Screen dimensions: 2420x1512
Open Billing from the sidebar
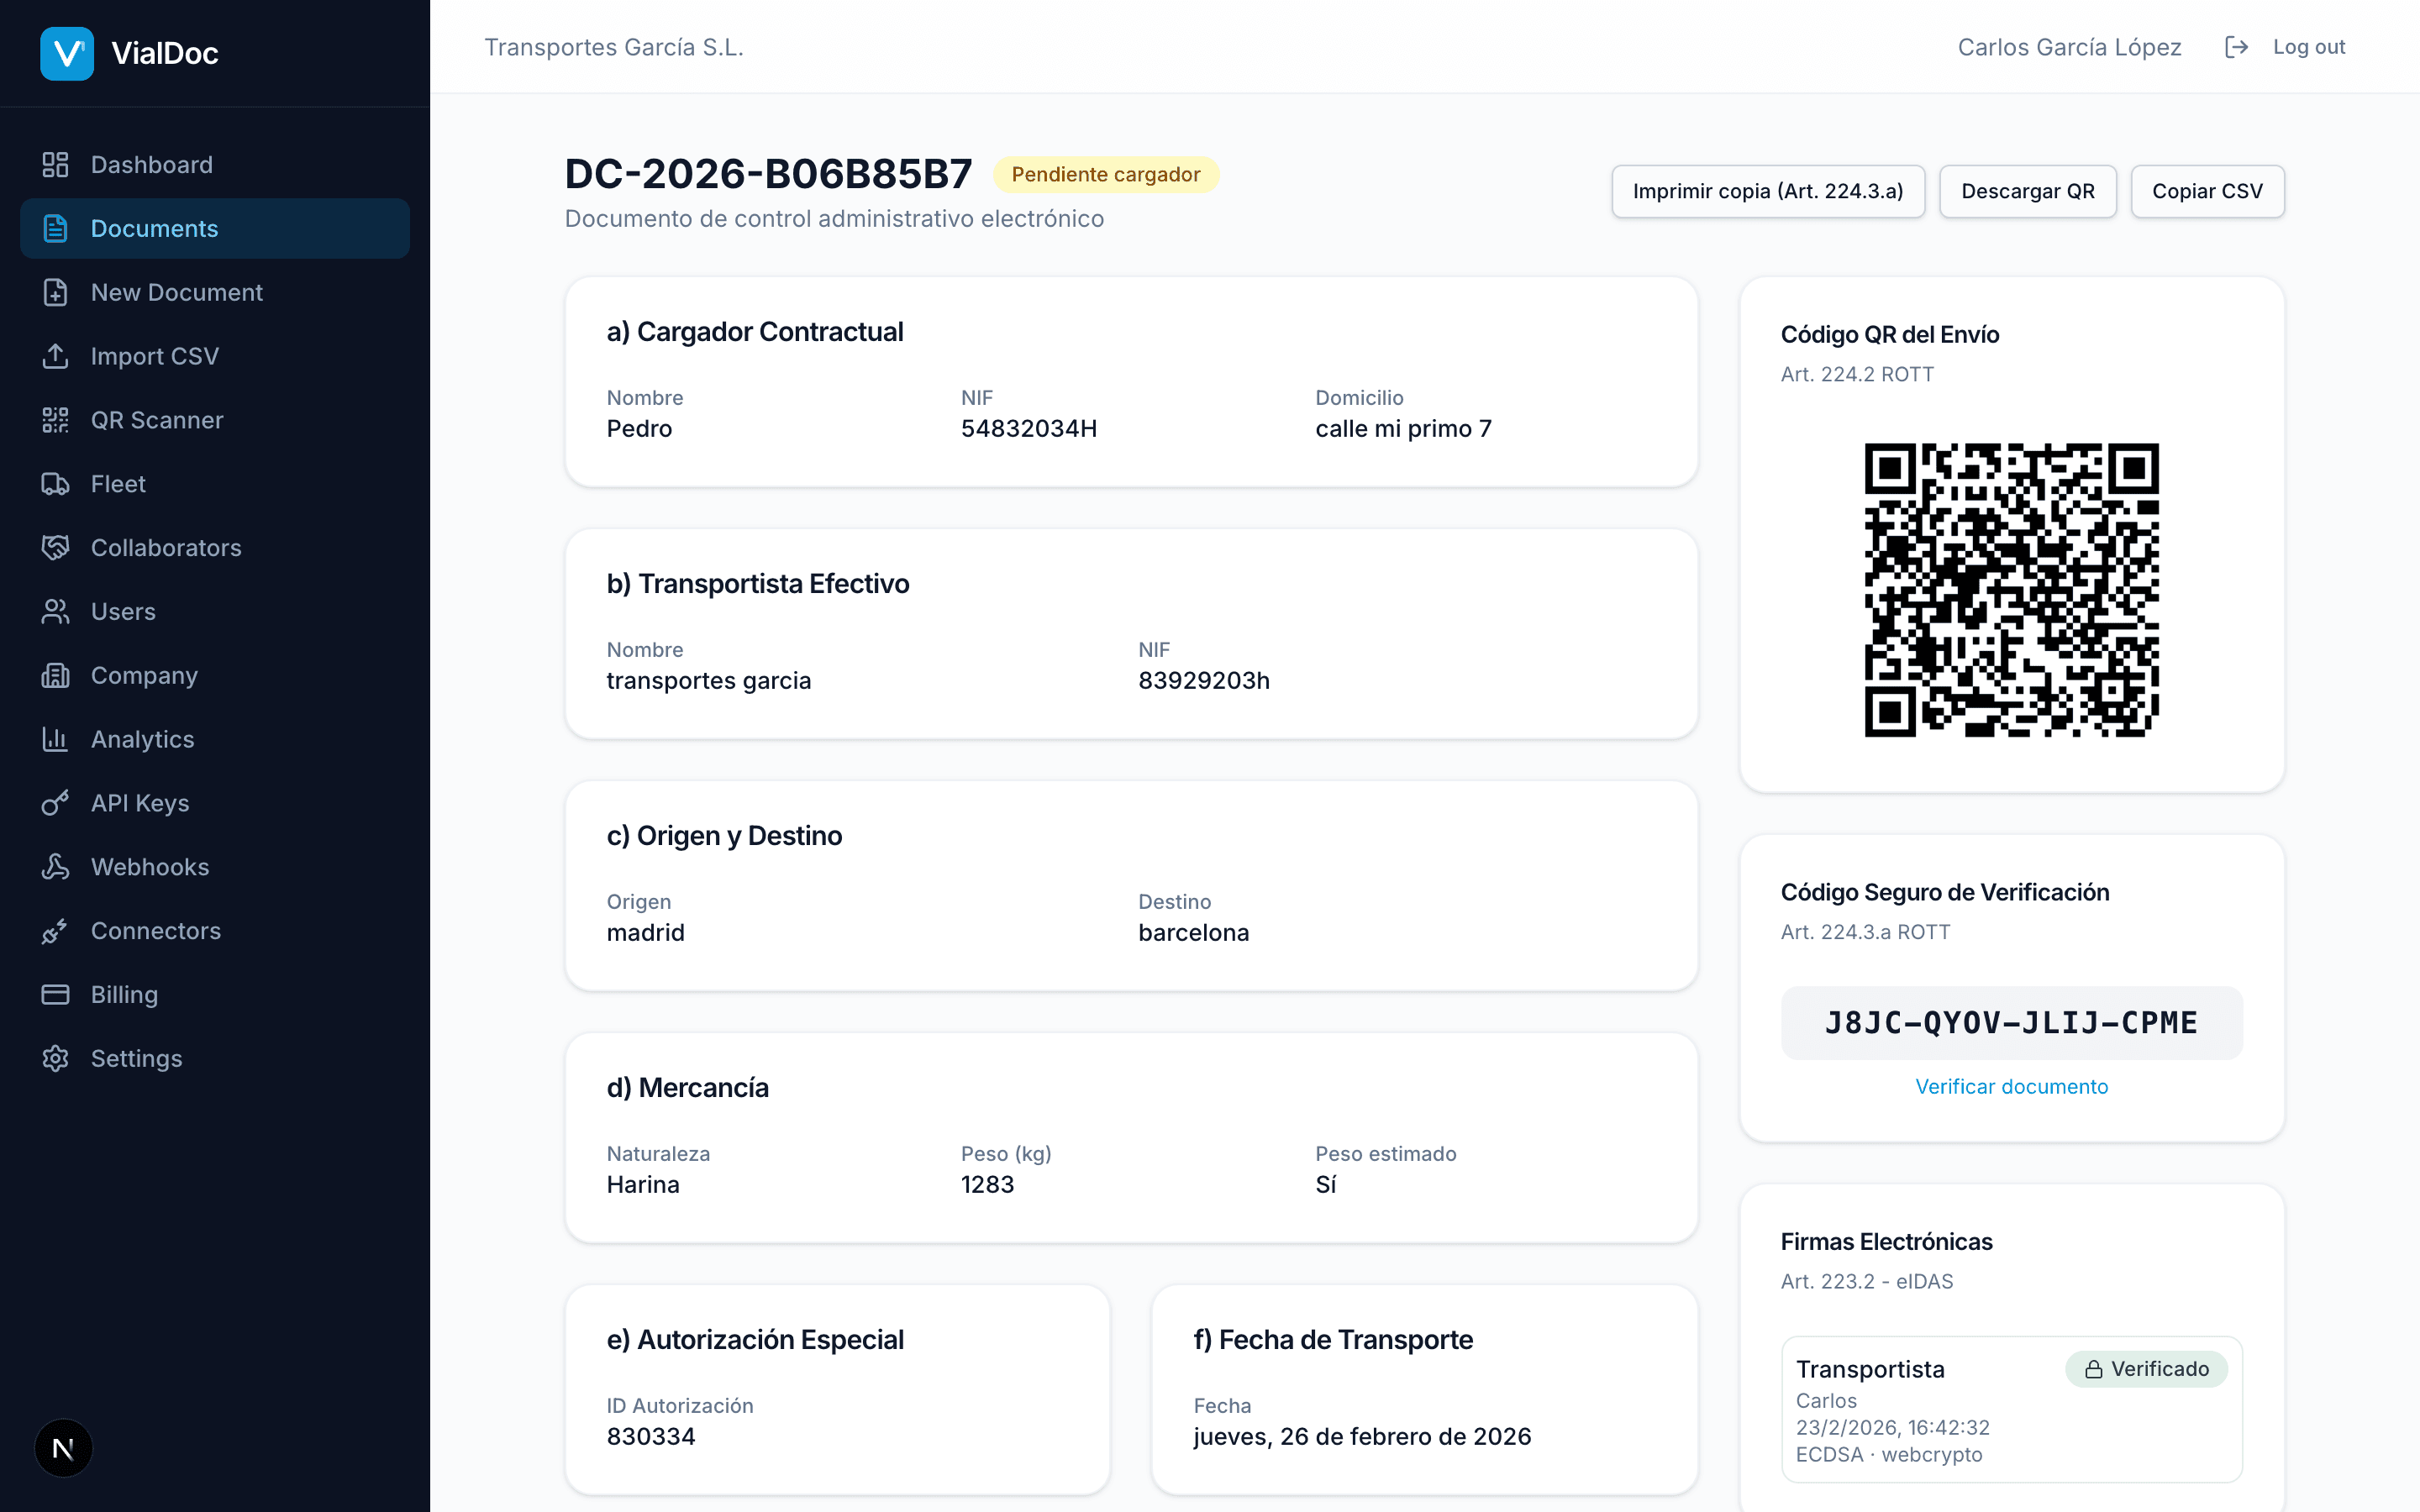tap(124, 994)
